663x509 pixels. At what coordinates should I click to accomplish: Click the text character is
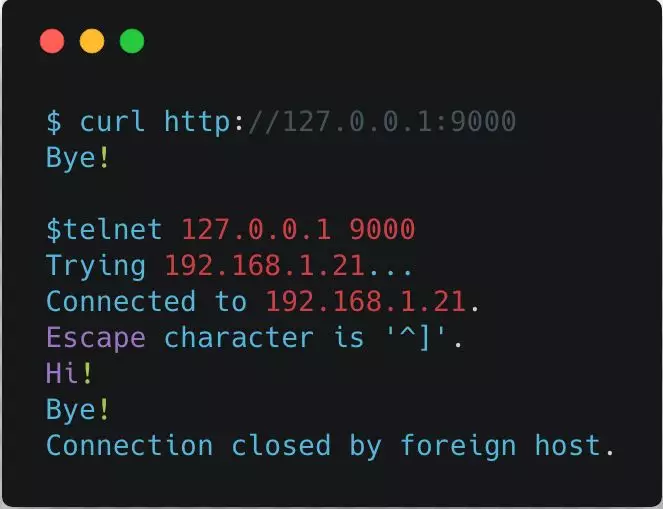(x=264, y=338)
